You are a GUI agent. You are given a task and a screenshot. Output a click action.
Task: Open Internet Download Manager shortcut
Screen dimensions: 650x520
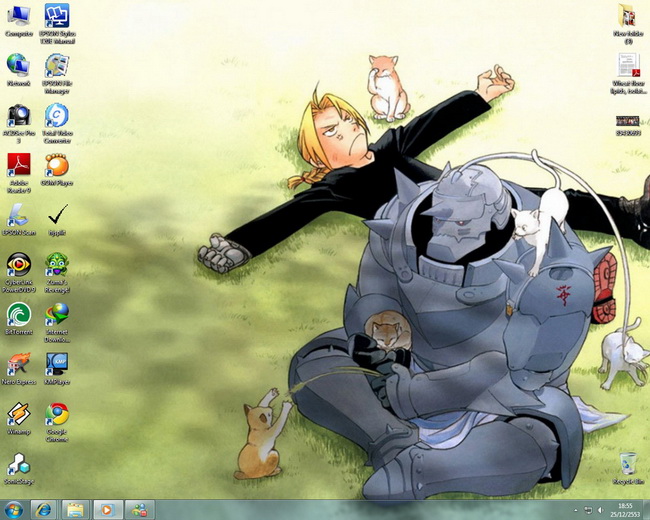[57, 323]
